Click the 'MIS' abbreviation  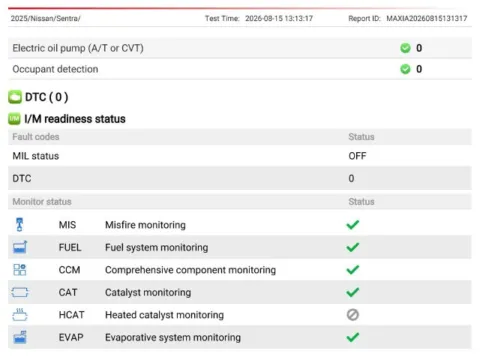point(67,225)
